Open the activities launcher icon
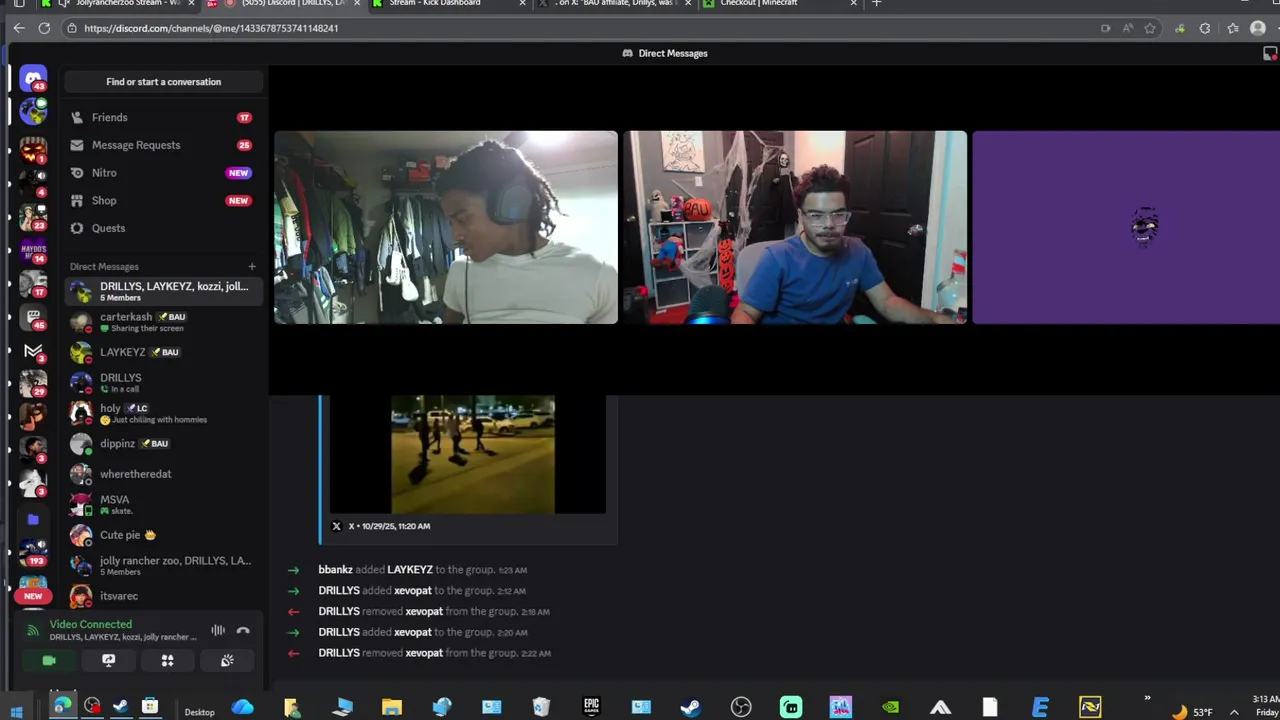Screen dimensions: 1280x720 point(167,660)
